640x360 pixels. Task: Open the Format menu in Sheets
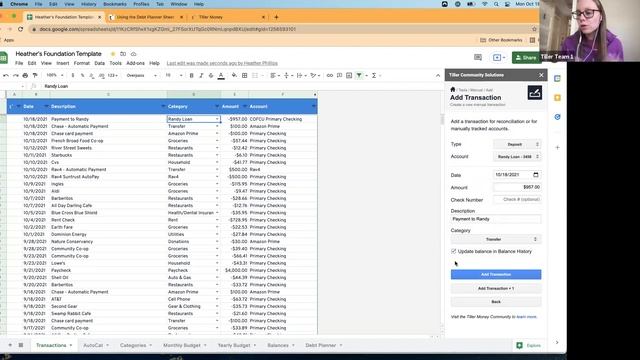point(82,63)
